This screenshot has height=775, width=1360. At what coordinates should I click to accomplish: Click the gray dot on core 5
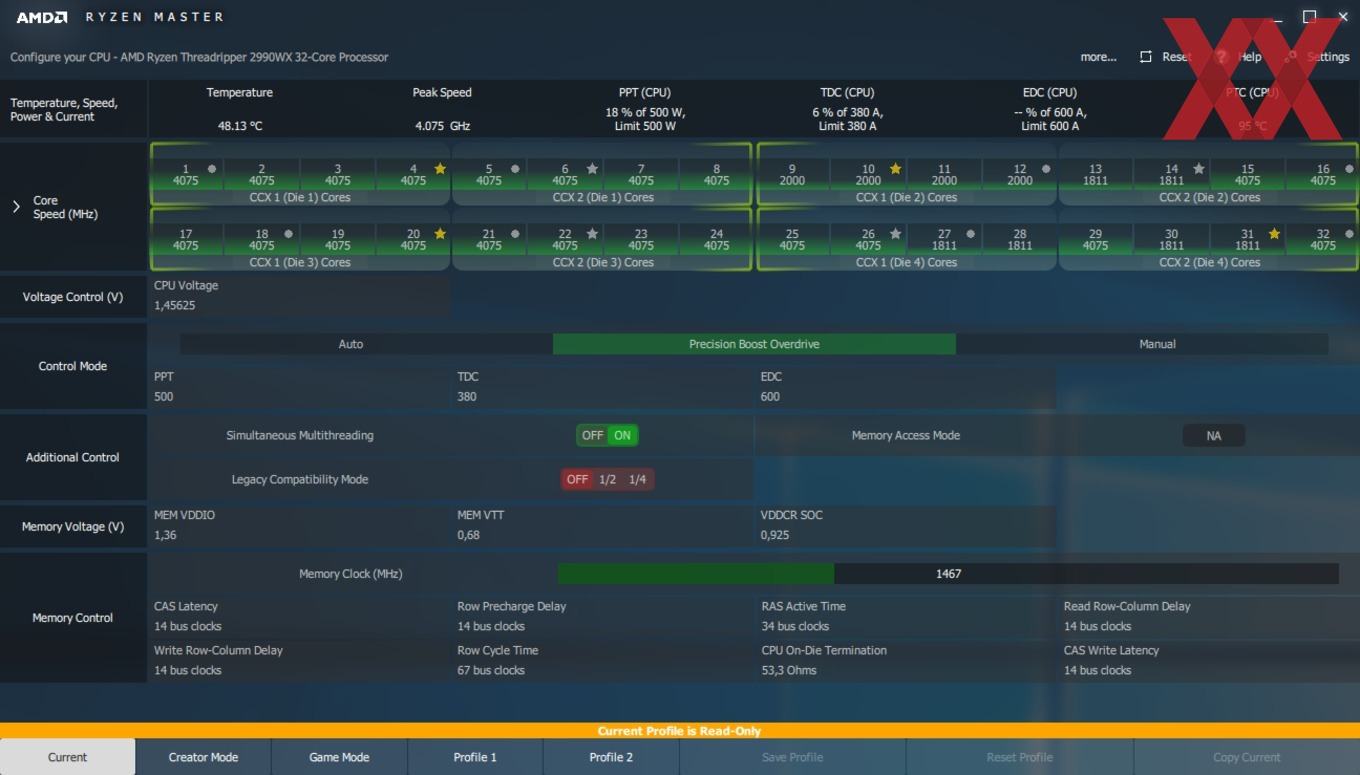tap(515, 169)
